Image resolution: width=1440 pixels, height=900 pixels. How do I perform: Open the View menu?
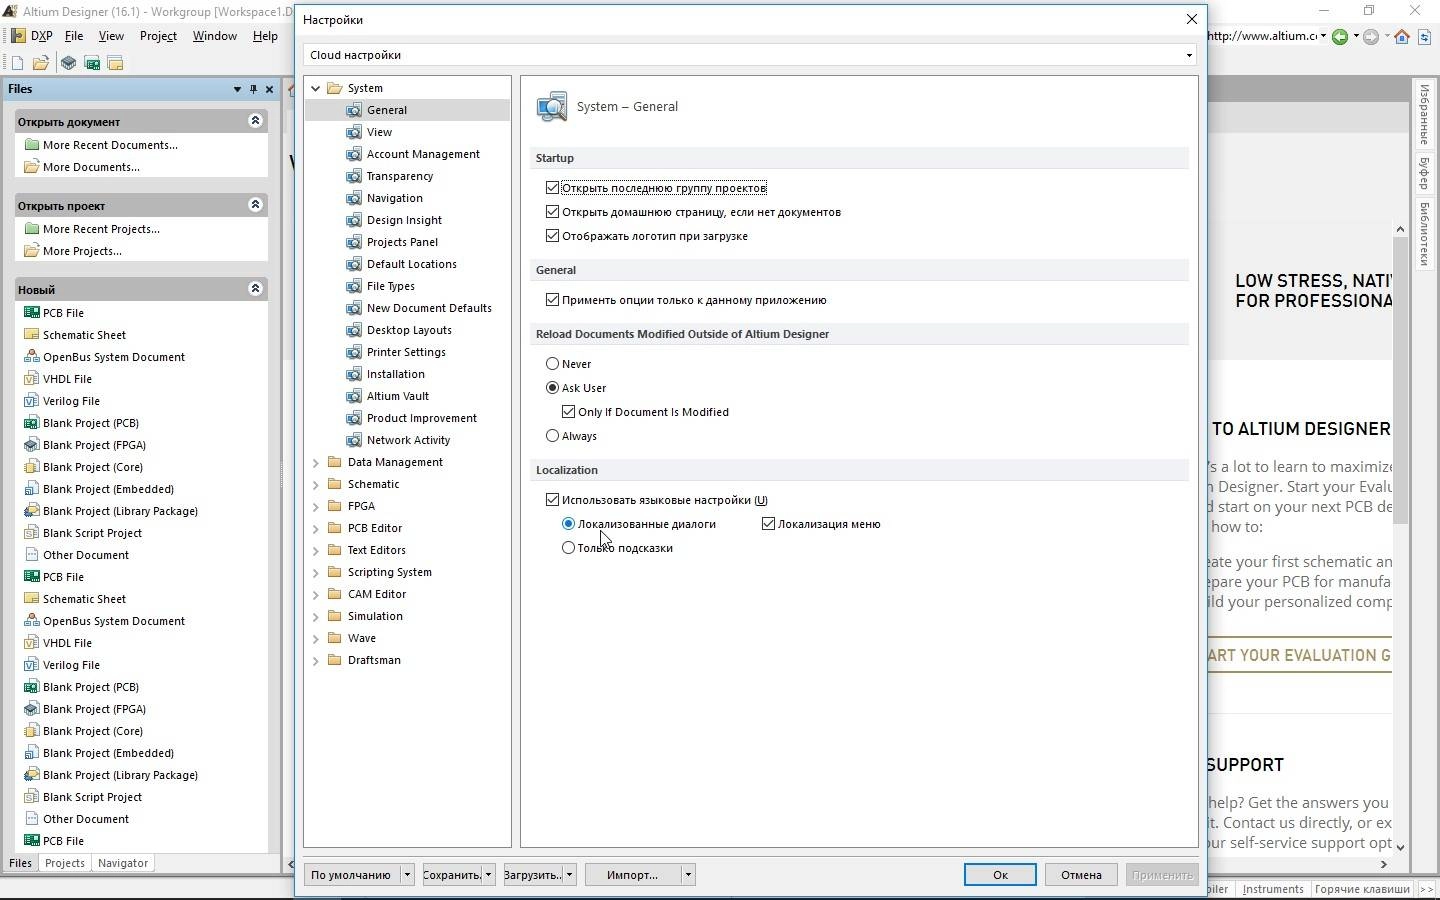(x=111, y=36)
